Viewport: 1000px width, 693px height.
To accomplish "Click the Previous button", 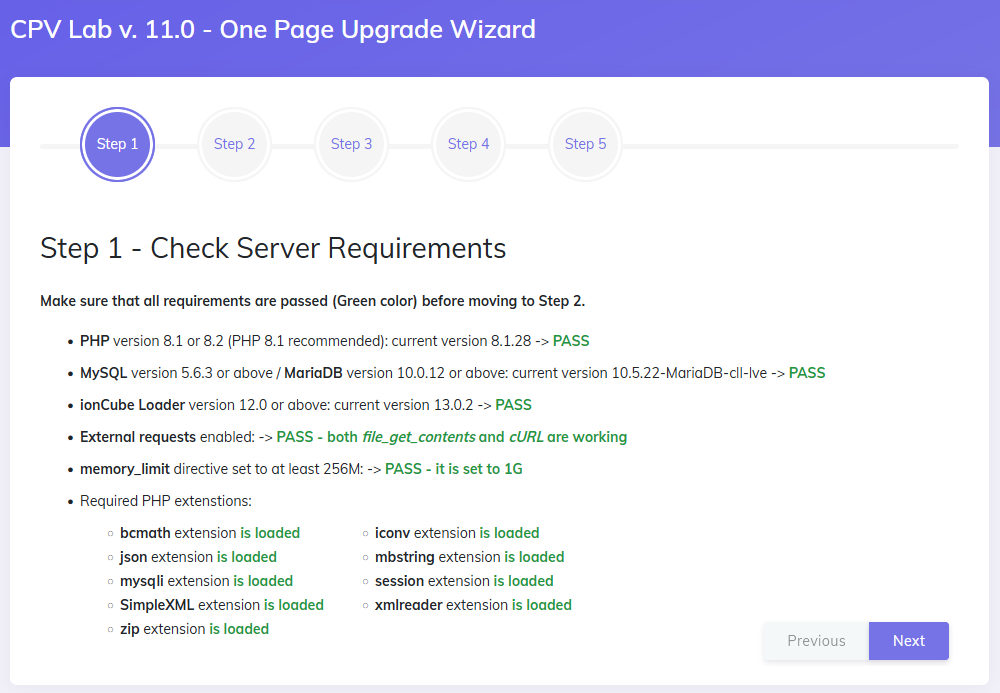I will coord(816,641).
